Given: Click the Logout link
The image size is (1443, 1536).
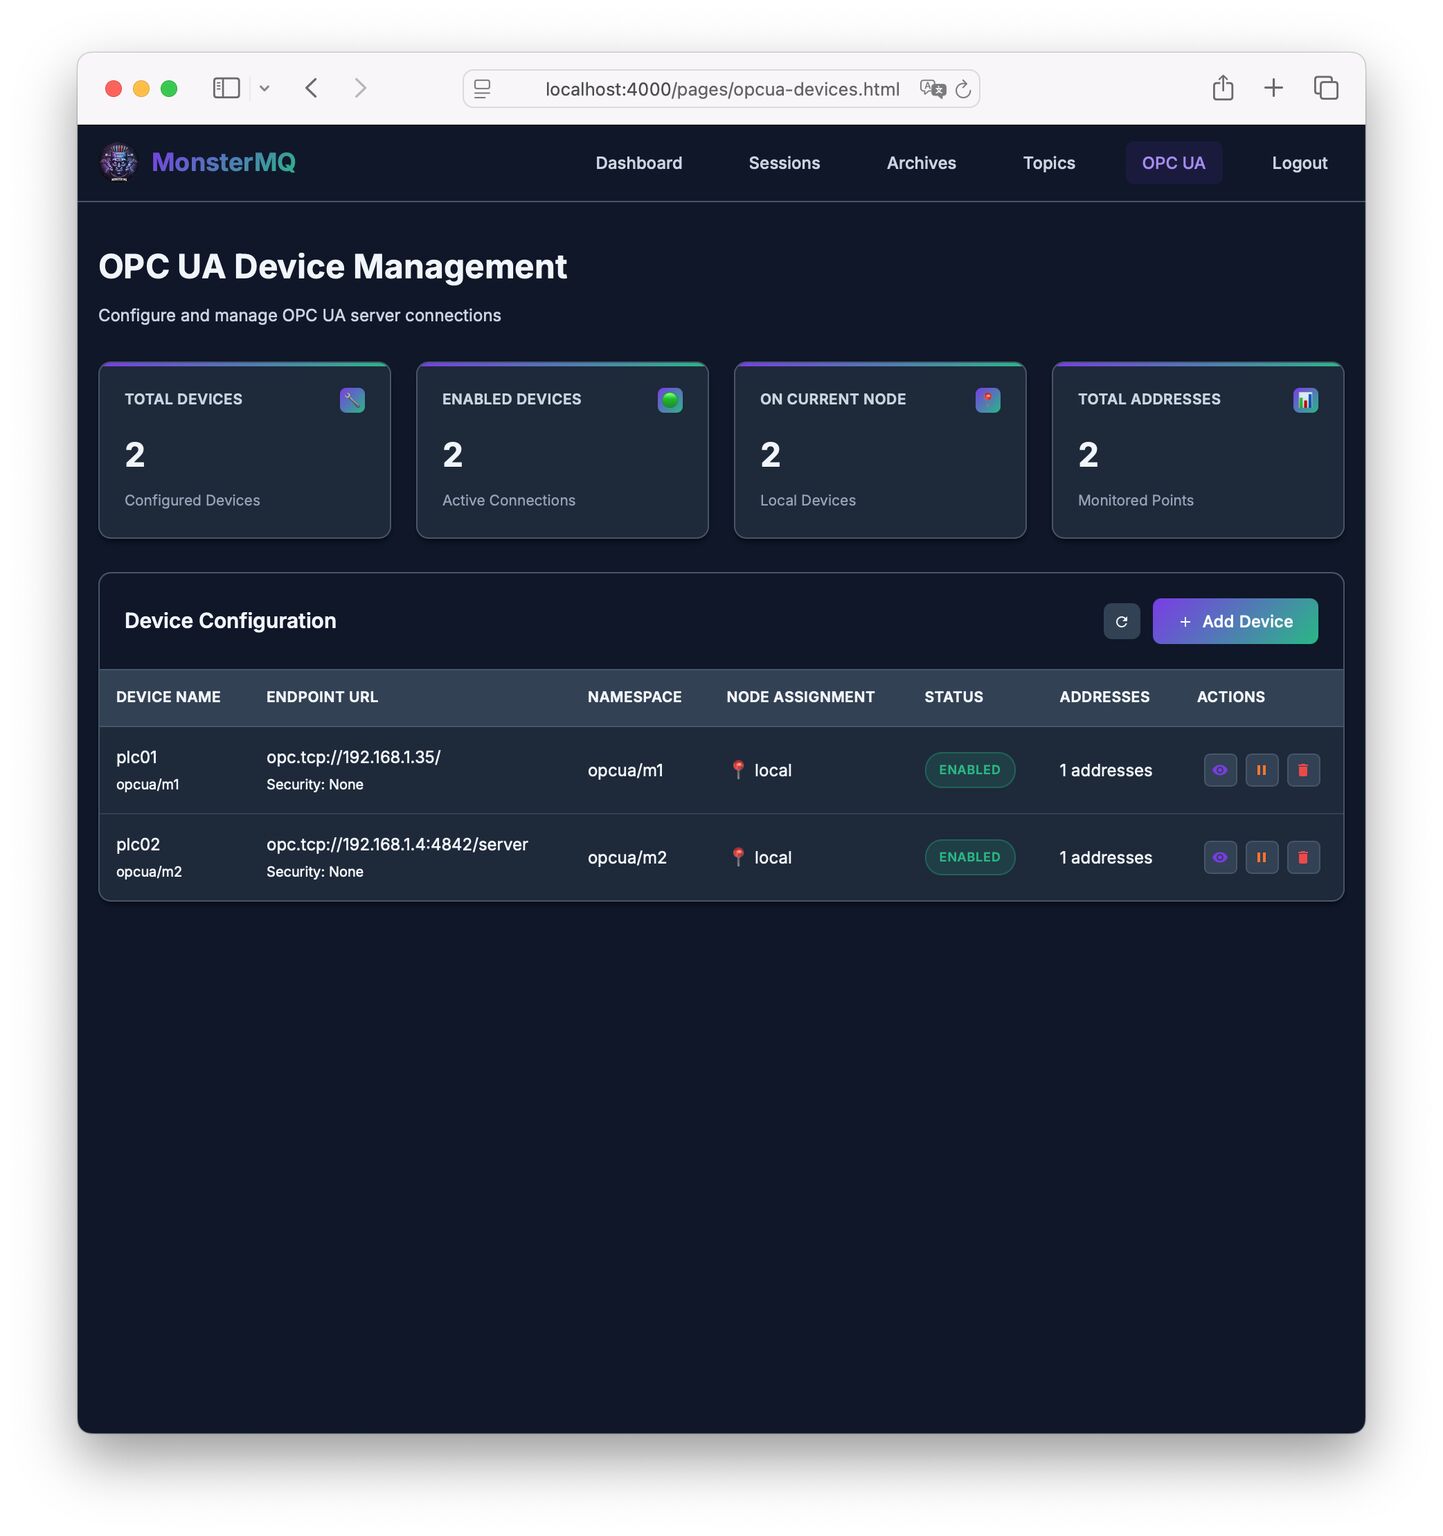Looking at the screenshot, I should coord(1299,163).
